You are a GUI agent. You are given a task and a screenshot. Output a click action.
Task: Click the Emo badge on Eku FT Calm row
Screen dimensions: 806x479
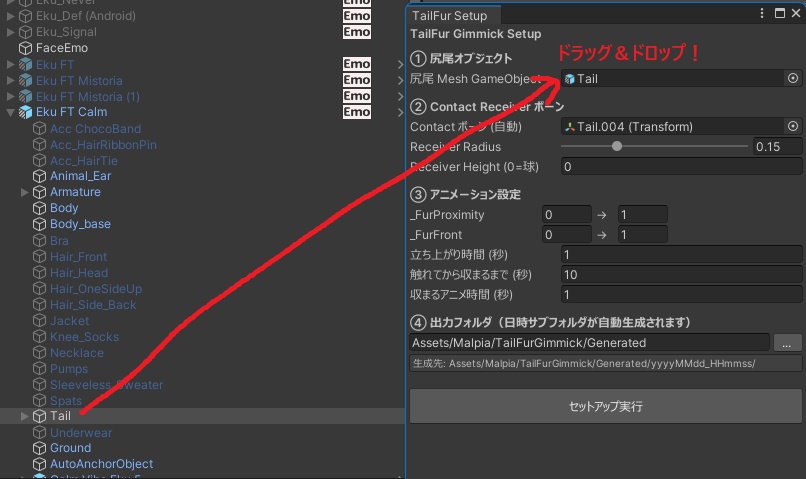click(357, 112)
